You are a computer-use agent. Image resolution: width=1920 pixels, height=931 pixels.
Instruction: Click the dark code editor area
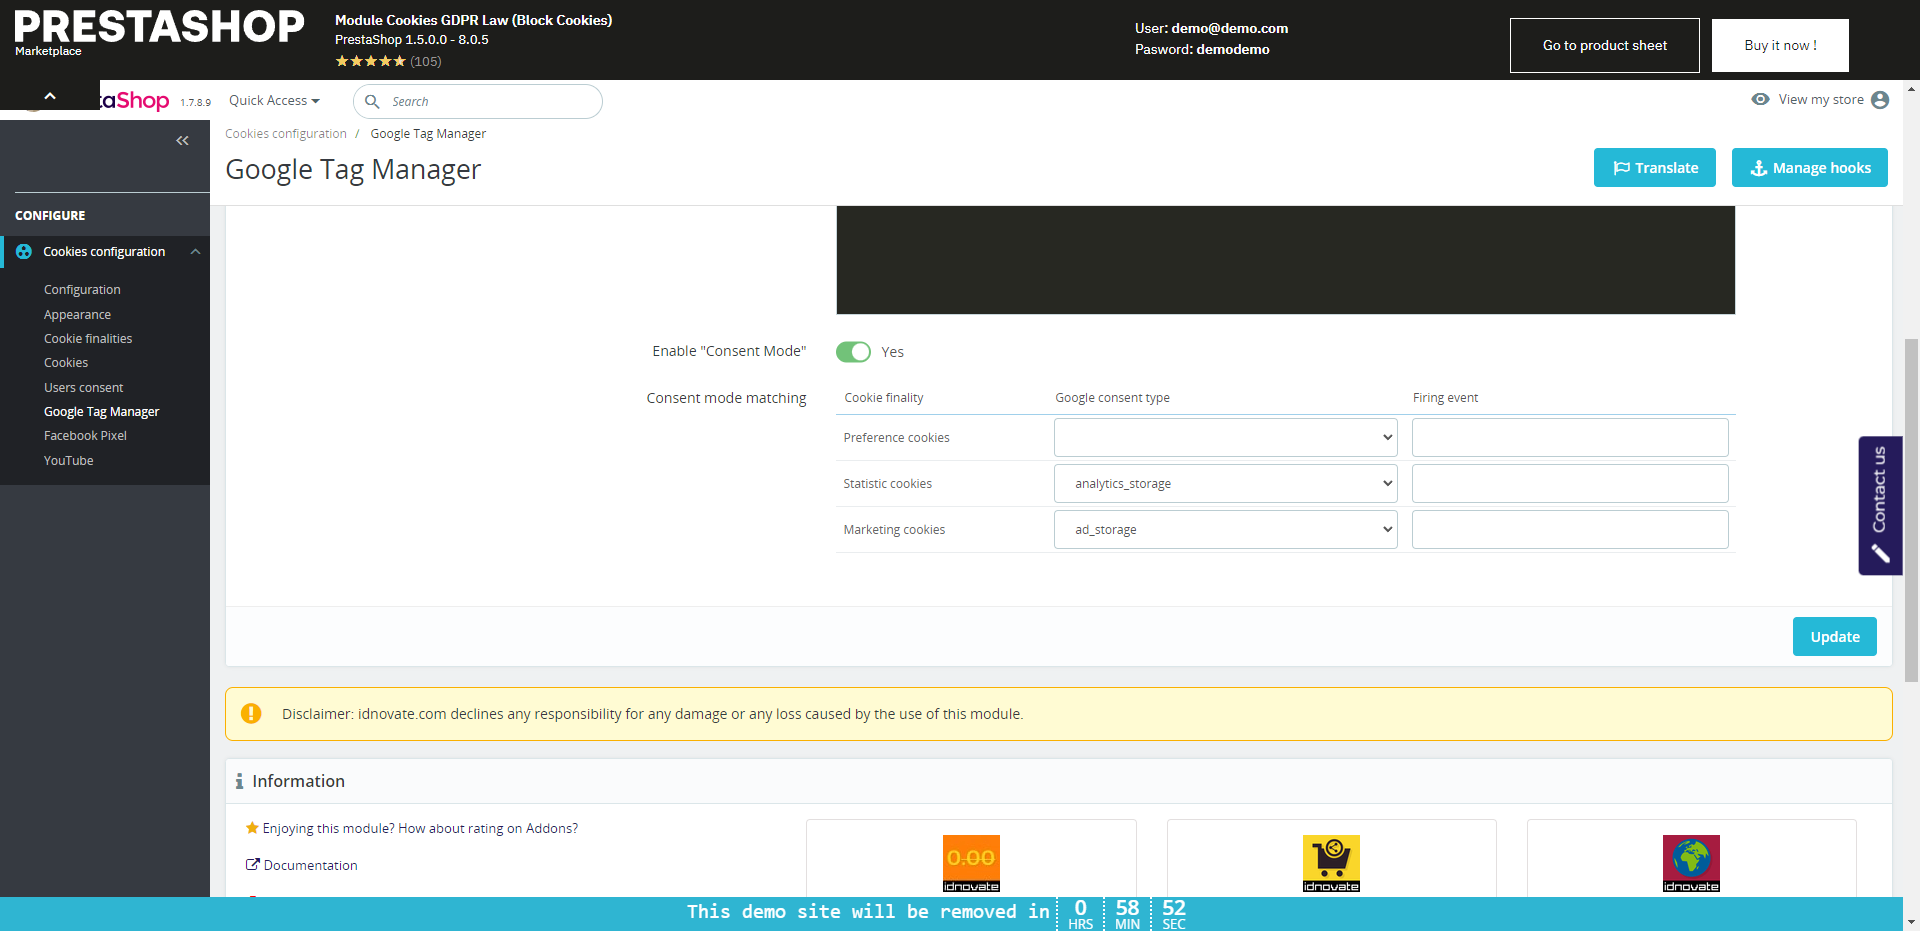coord(1285,260)
